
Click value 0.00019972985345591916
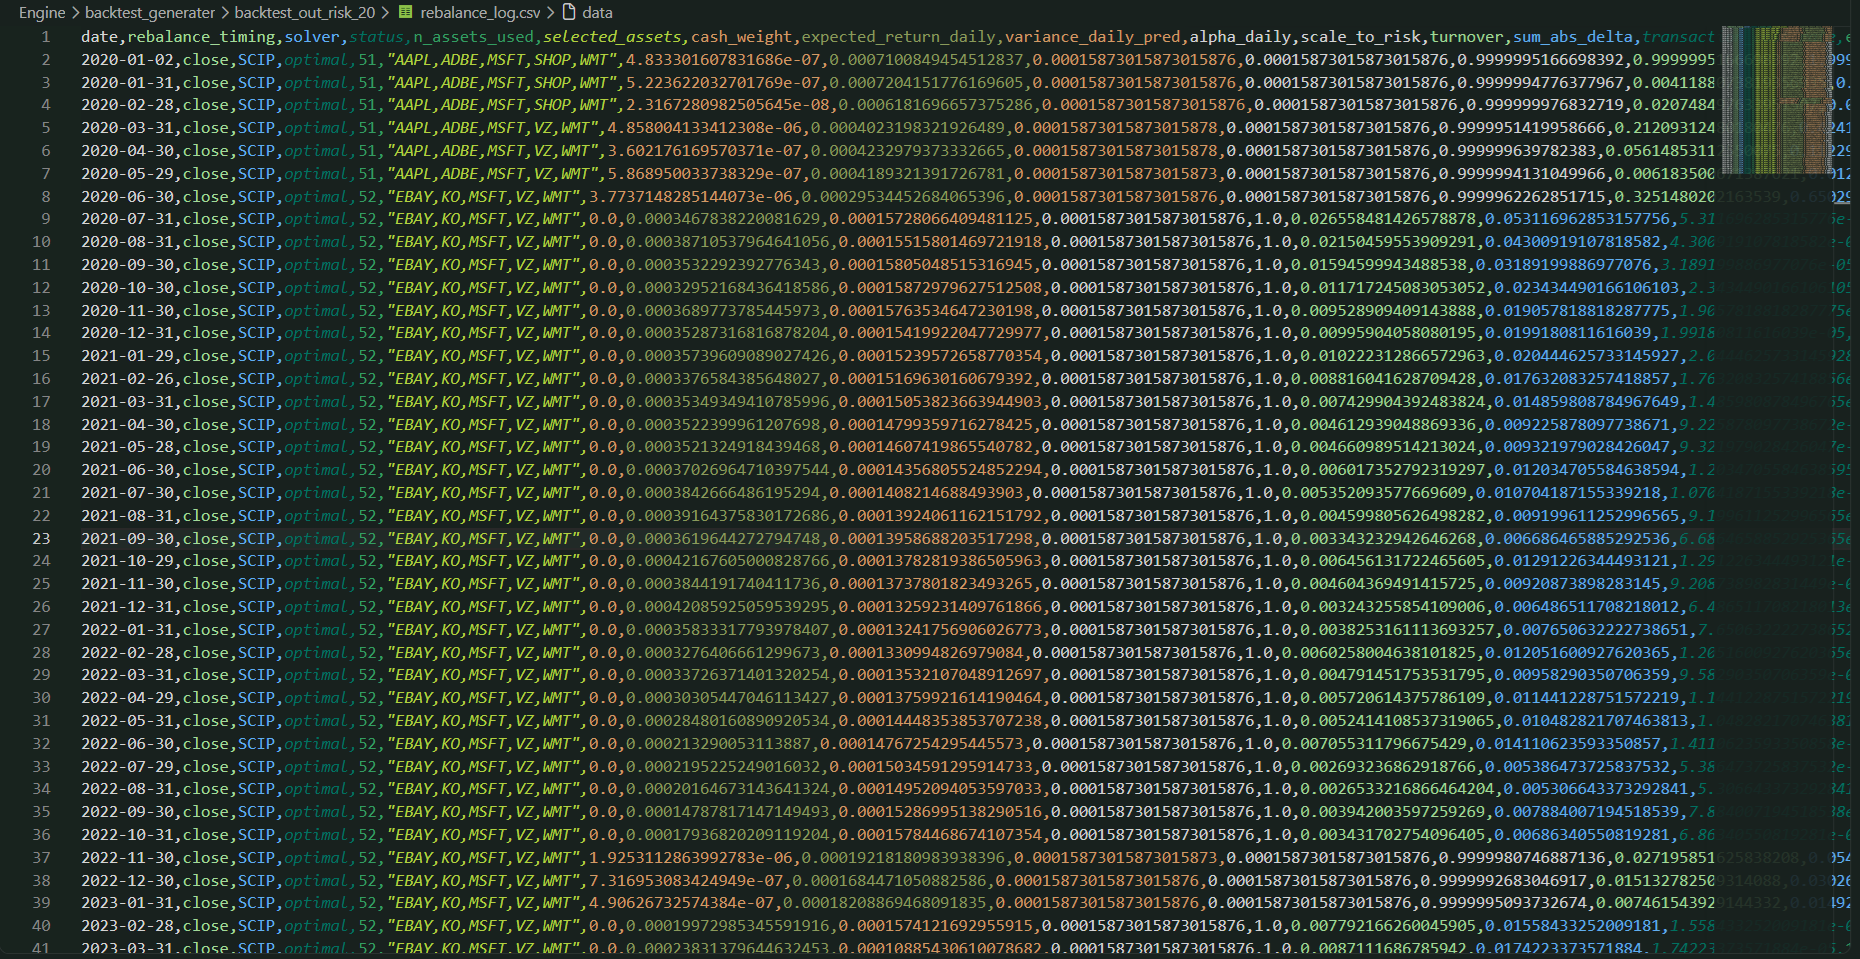click(728, 925)
